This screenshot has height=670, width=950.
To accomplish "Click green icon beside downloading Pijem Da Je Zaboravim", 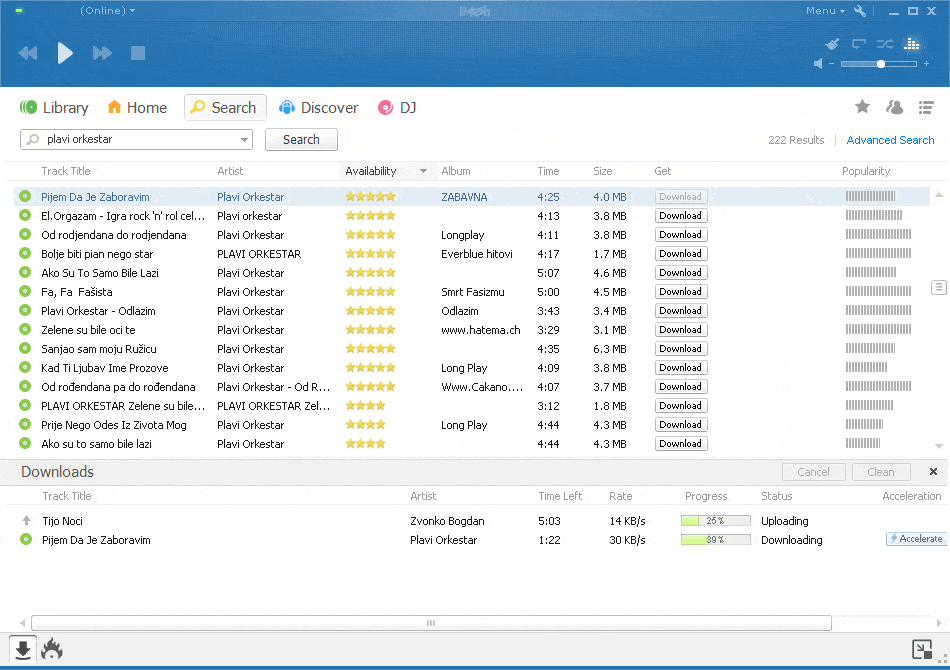I will 25,539.
